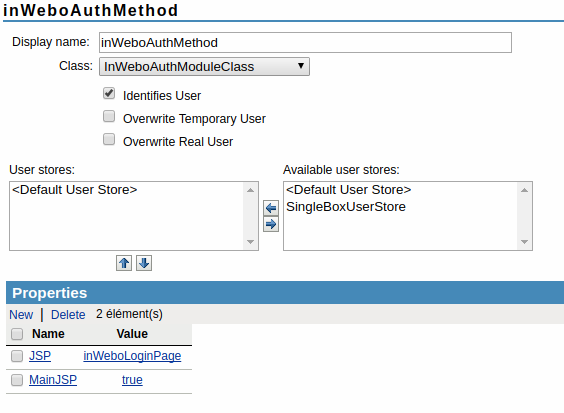Image resolution: width=564 pixels, height=413 pixels.
Task: Uncheck the Identifies User checkbox
Action: 109,94
